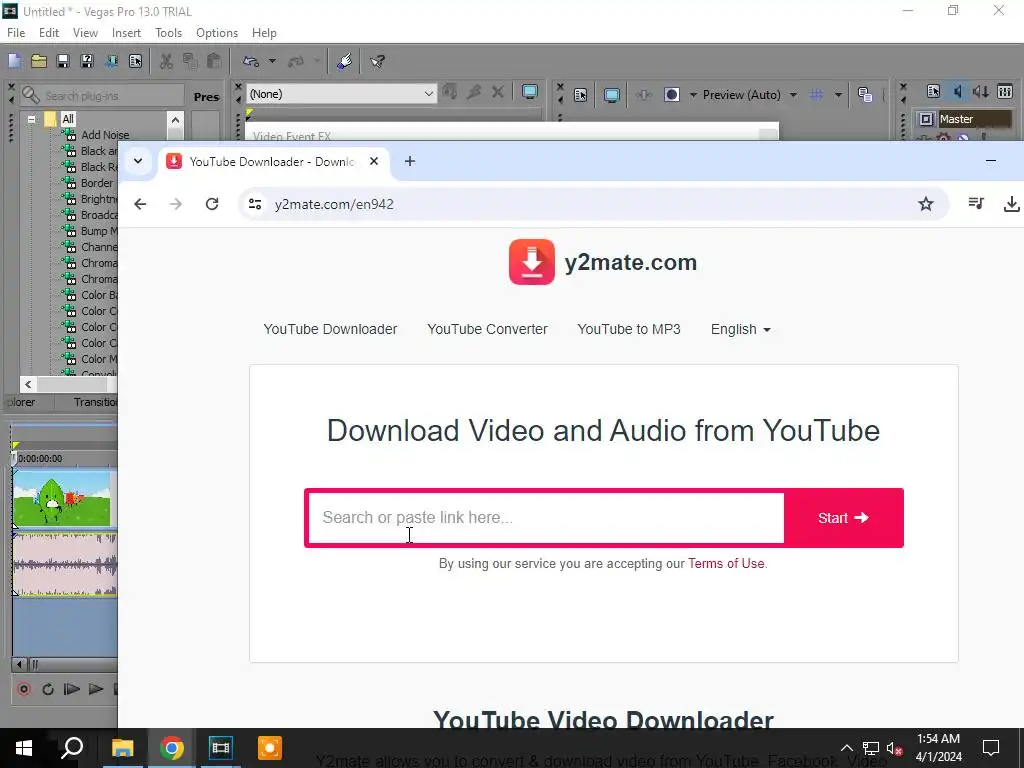
Task: Toggle Loop Playback in Vegas transport
Action: pos(48,689)
